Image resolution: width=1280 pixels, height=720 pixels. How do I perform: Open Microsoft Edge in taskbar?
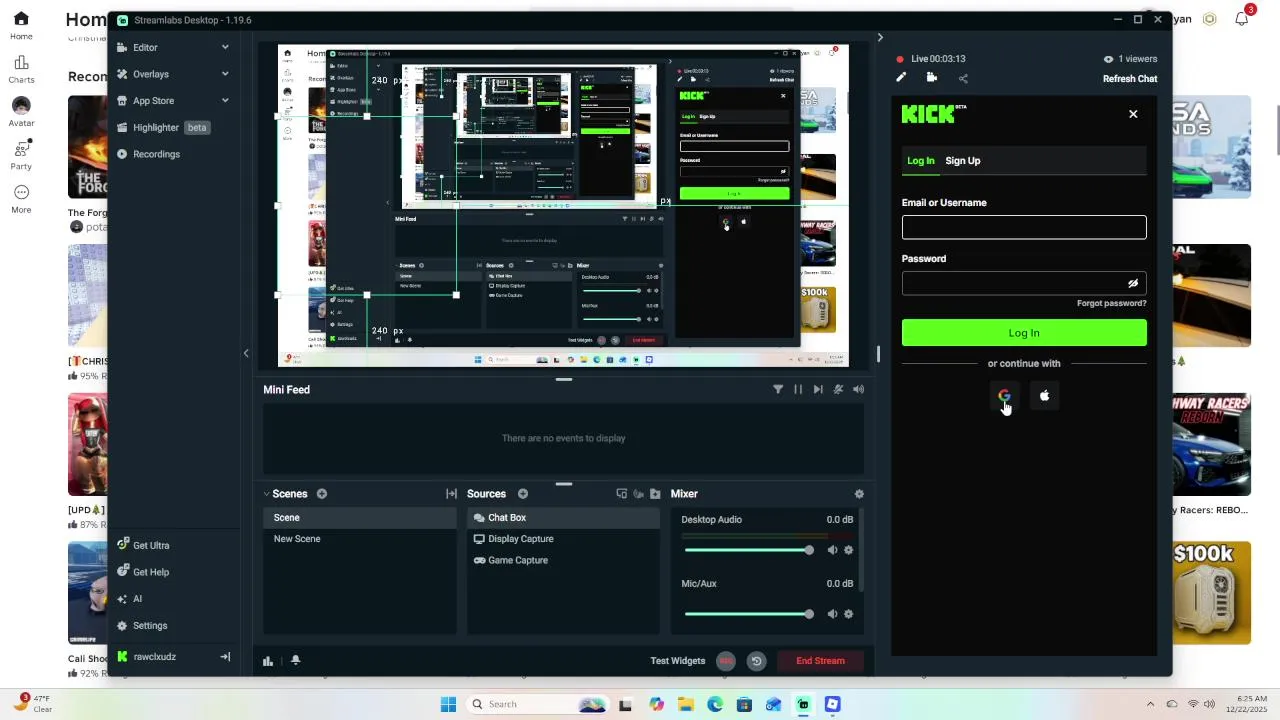tap(715, 704)
